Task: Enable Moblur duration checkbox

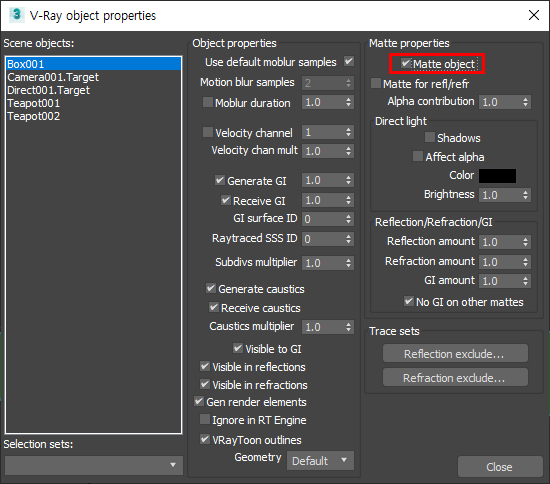Action: (x=208, y=102)
